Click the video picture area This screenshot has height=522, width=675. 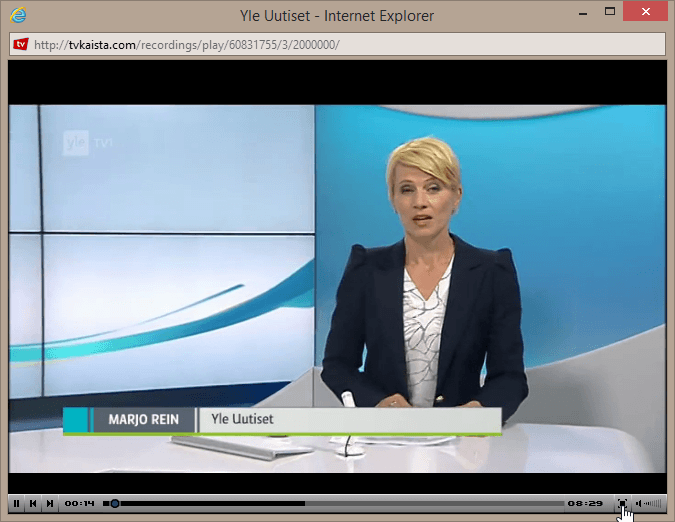pos(337,288)
